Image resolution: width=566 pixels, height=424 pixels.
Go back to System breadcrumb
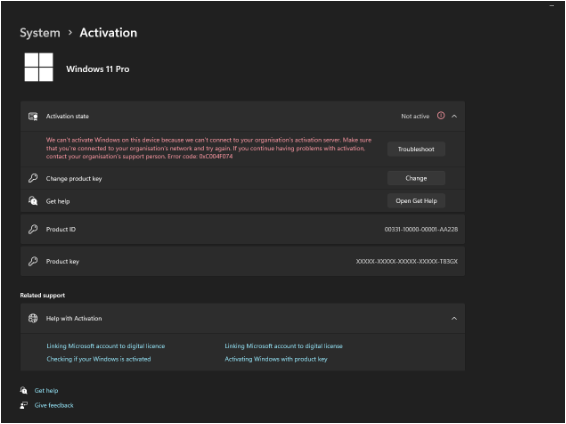pyautogui.click(x=40, y=33)
